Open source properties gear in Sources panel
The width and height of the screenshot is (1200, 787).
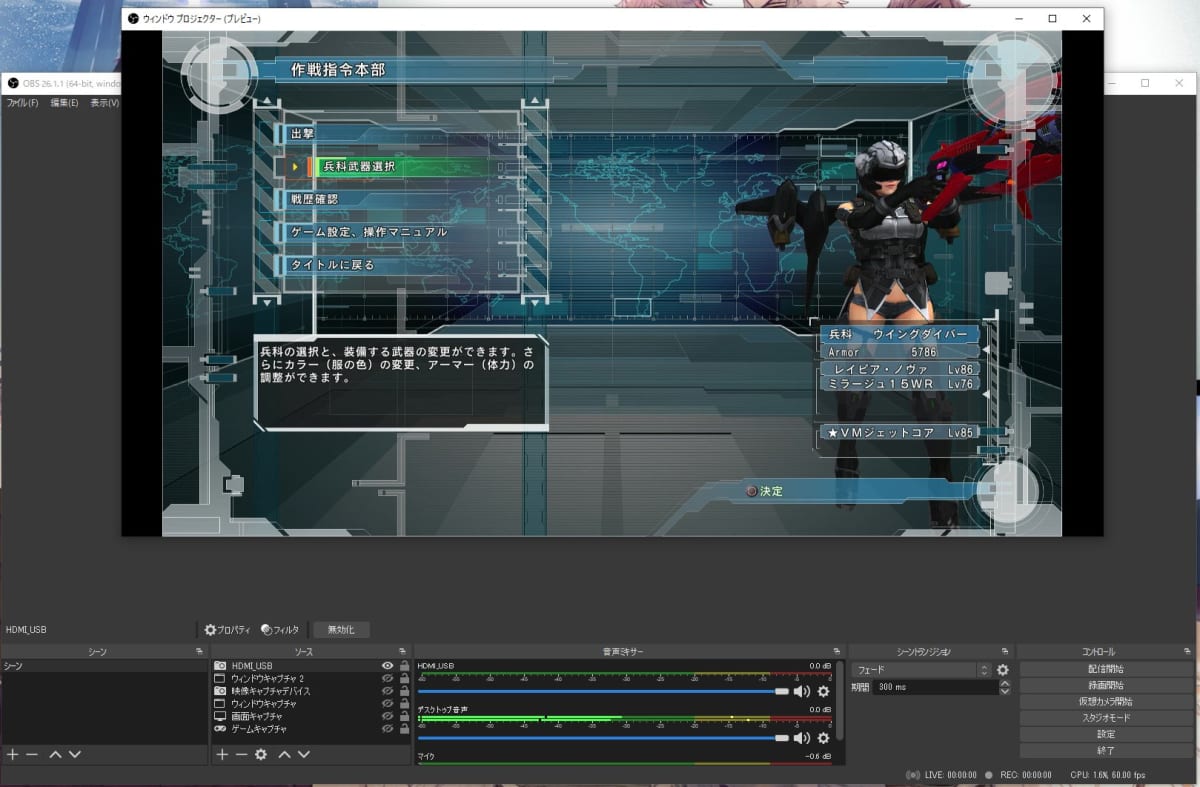point(261,754)
